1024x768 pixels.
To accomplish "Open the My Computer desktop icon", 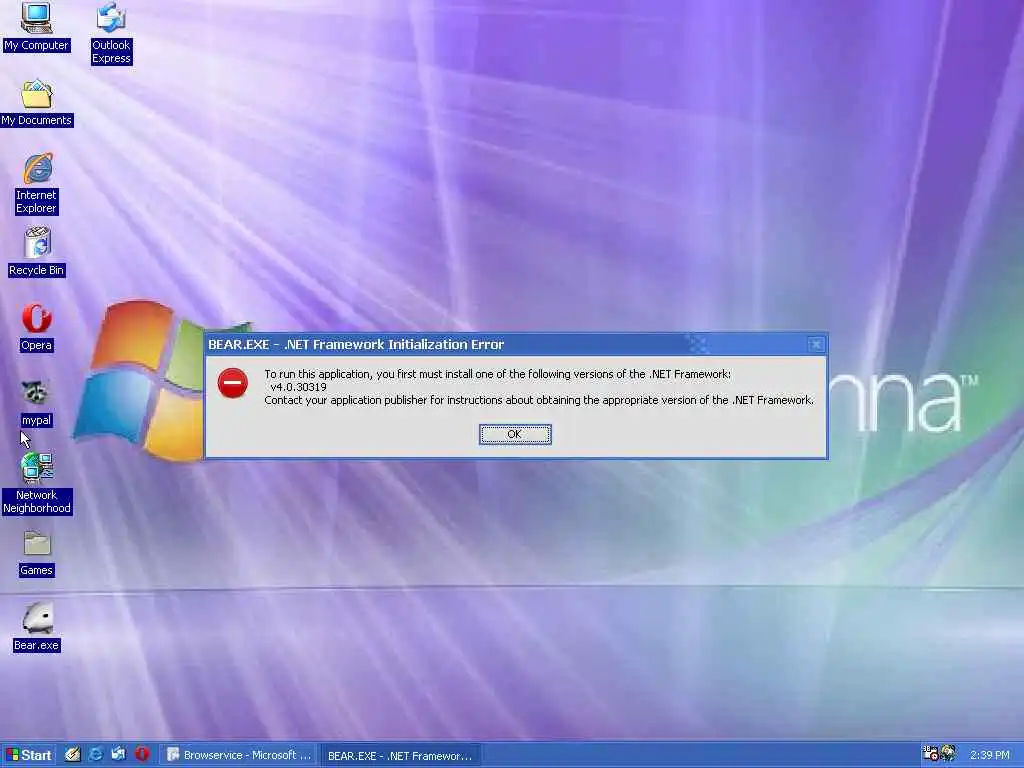I will tap(36, 26).
